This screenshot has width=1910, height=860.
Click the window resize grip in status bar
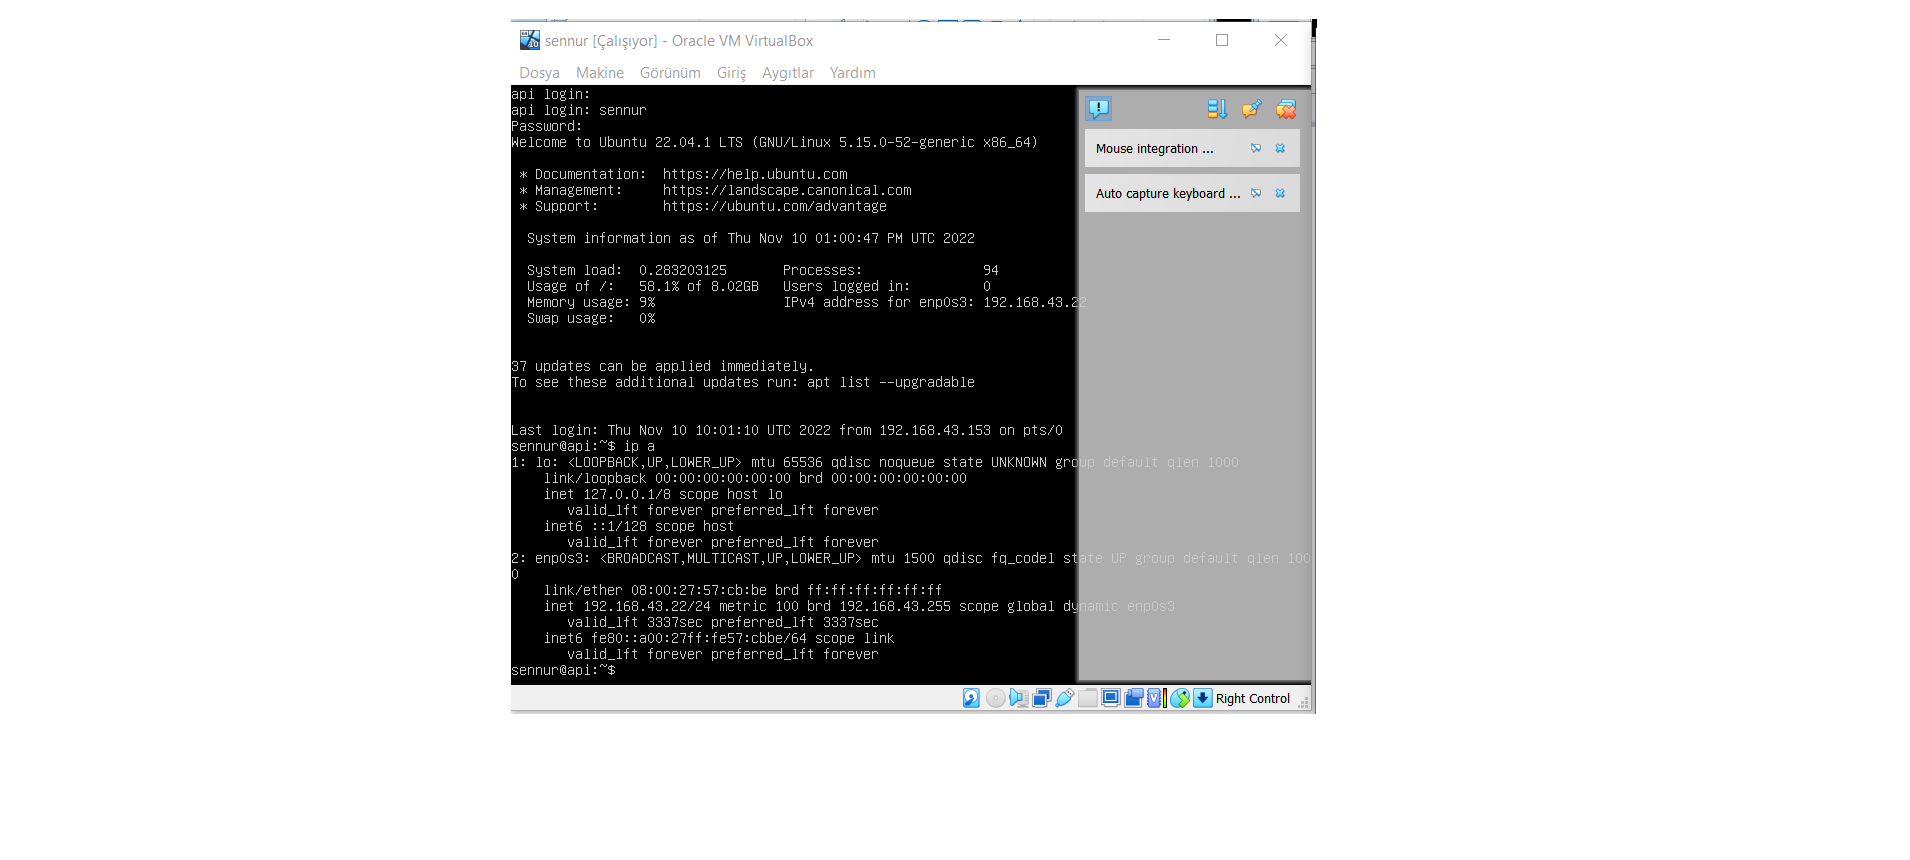[x=1303, y=703]
